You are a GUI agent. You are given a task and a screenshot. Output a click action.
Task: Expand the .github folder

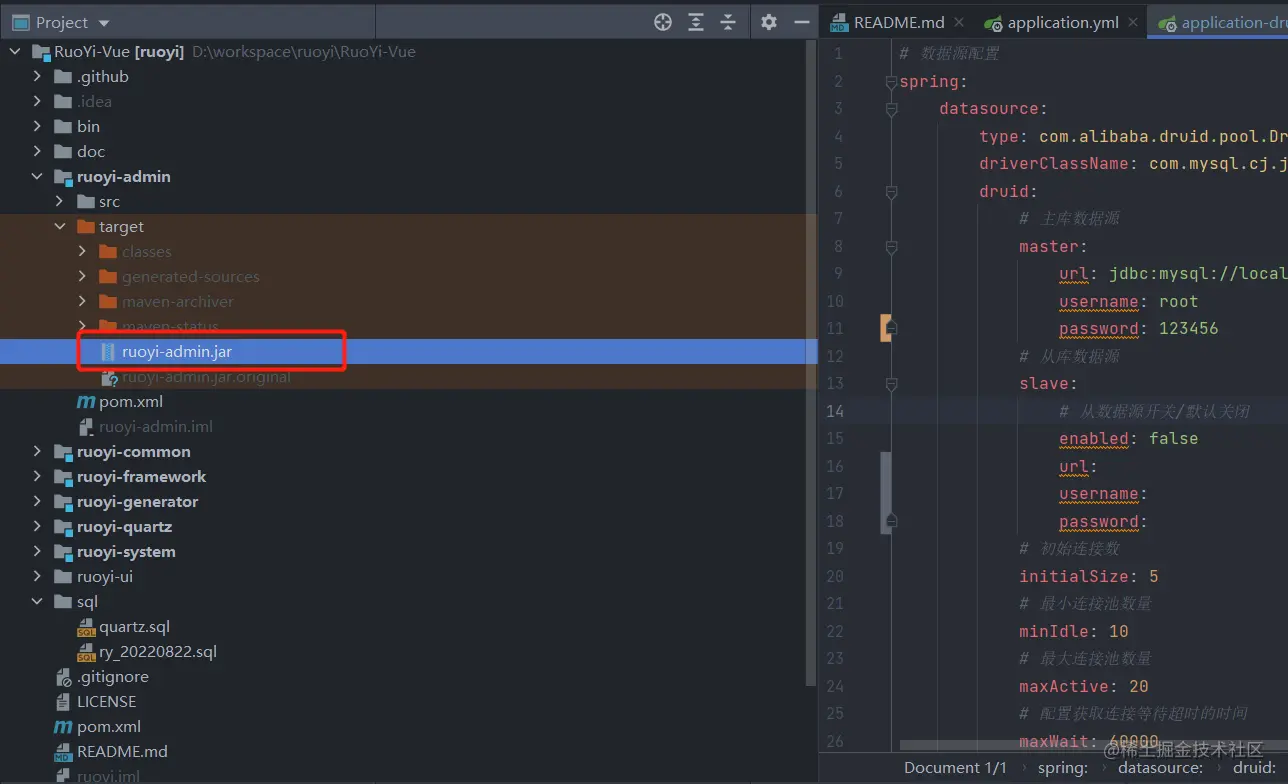point(37,77)
